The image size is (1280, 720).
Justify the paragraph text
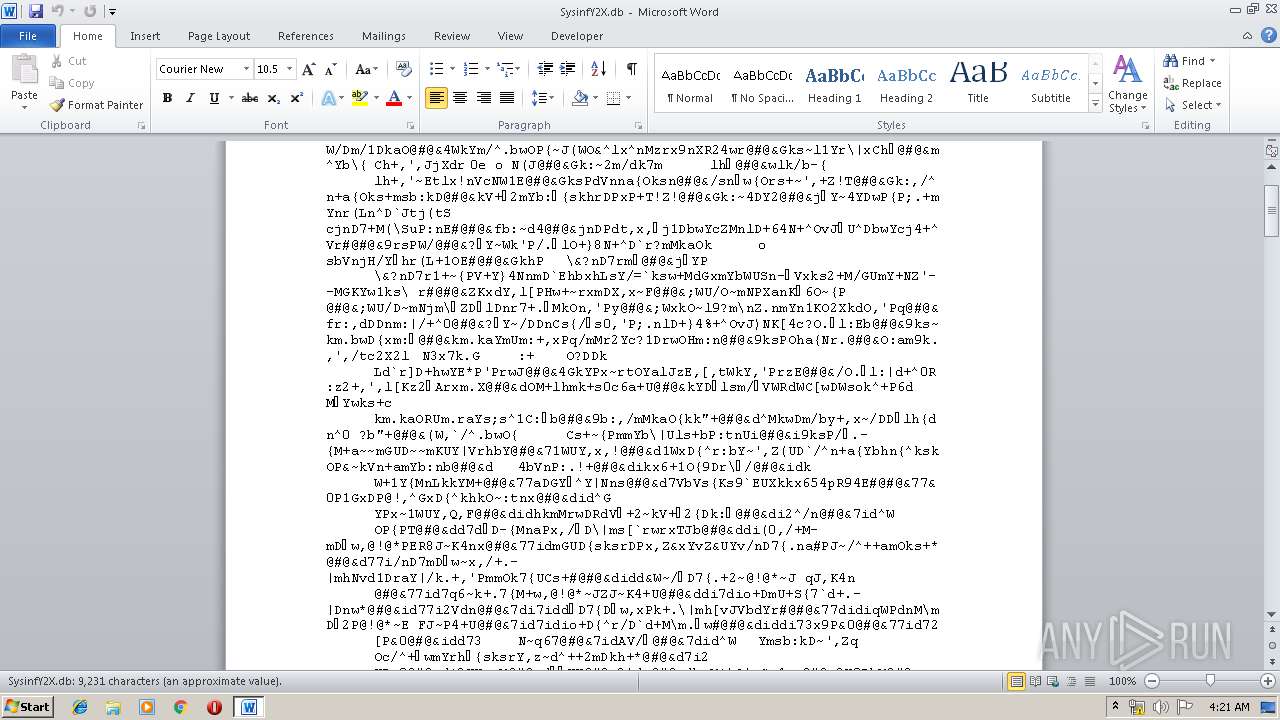[507, 98]
